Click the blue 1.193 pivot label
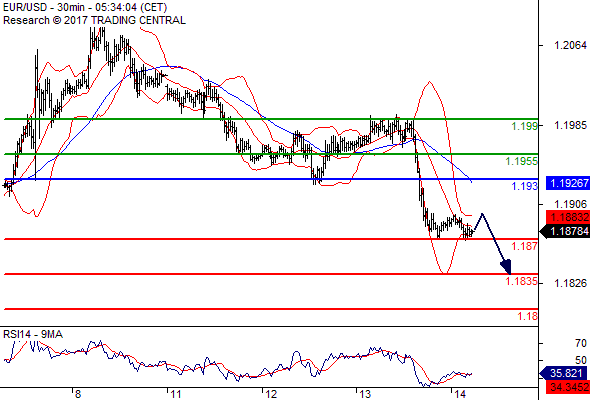This screenshot has height=400, width=590. click(x=525, y=186)
